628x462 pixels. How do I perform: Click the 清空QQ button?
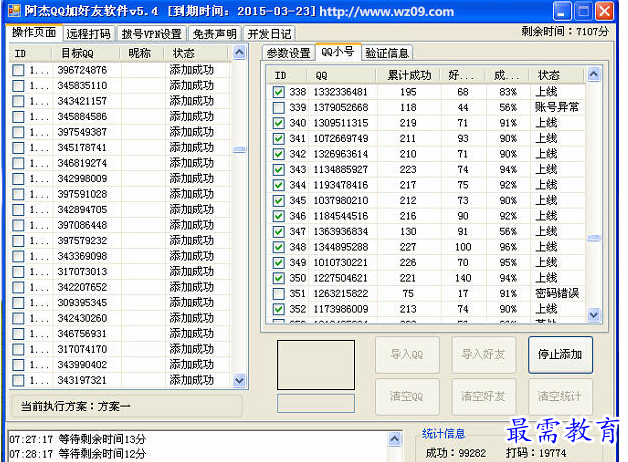click(407, 397)
